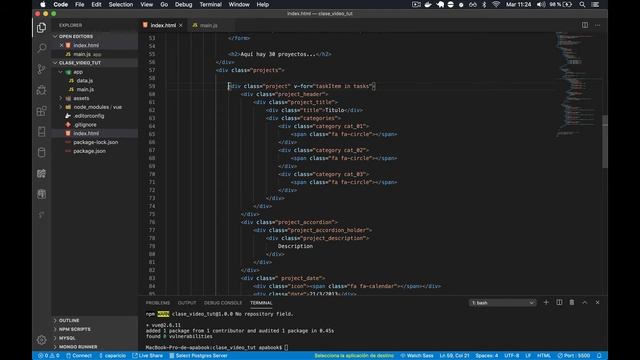Click Spaces: 4 indentation setting
The height and width of the screenshot is (360, 640).
[x=487, y=356]
